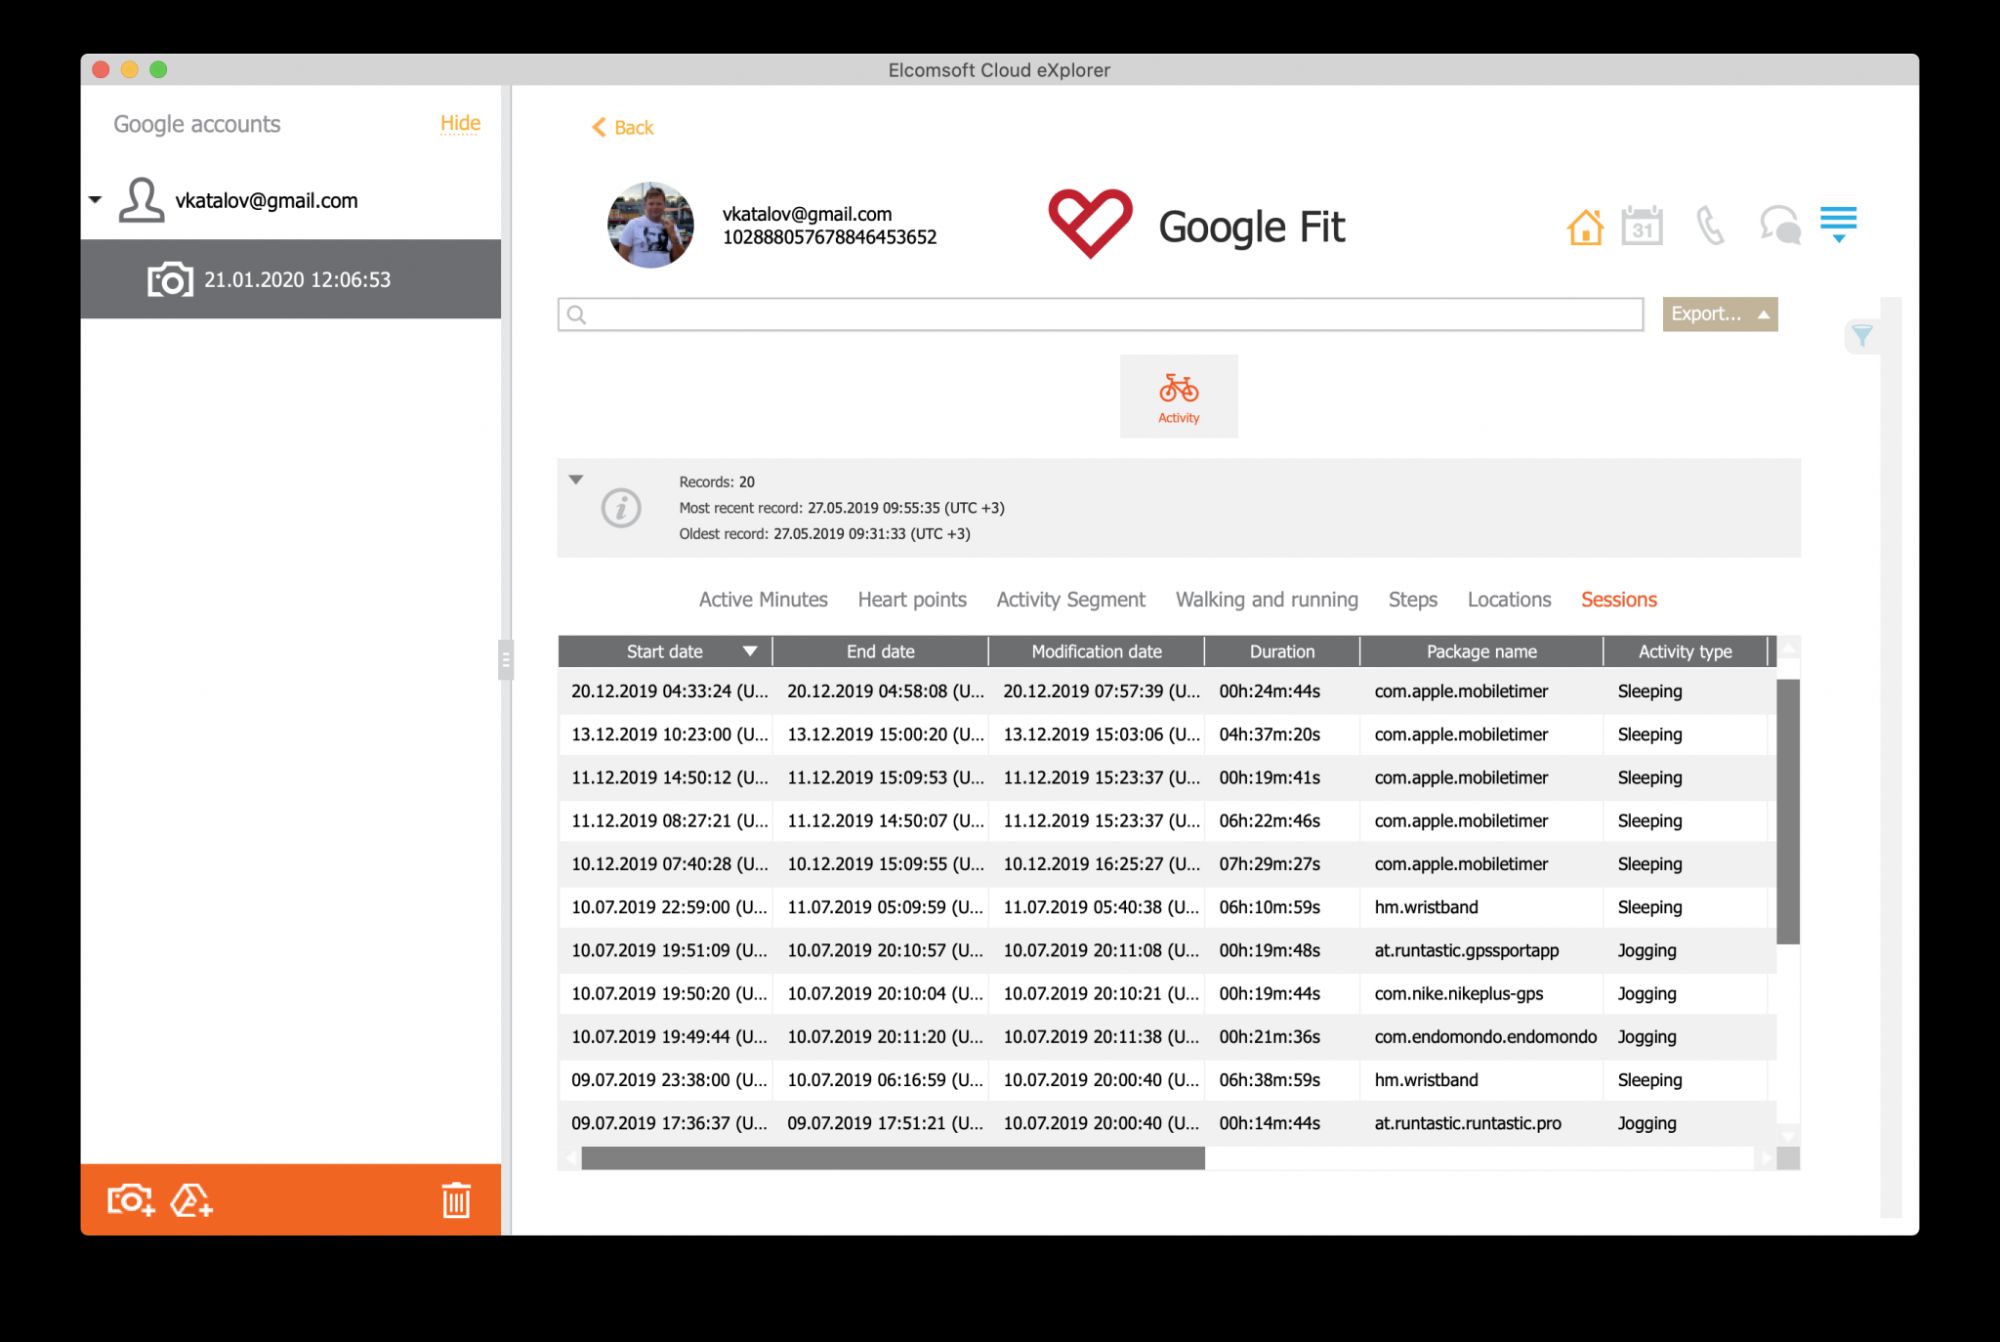Delete using the trash can icon
2000x1342 pixels.
[456, 1200]
